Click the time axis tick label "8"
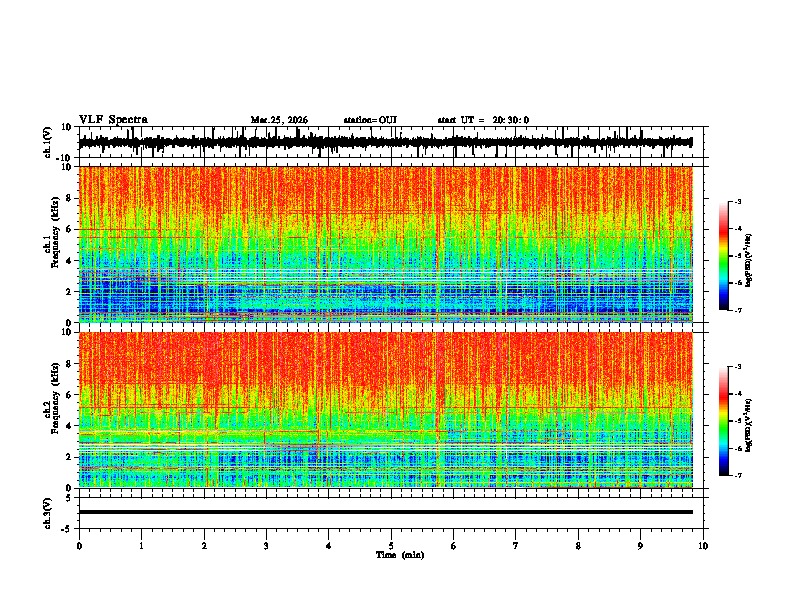The image size is (792, 612). click(x=578, y=546)
